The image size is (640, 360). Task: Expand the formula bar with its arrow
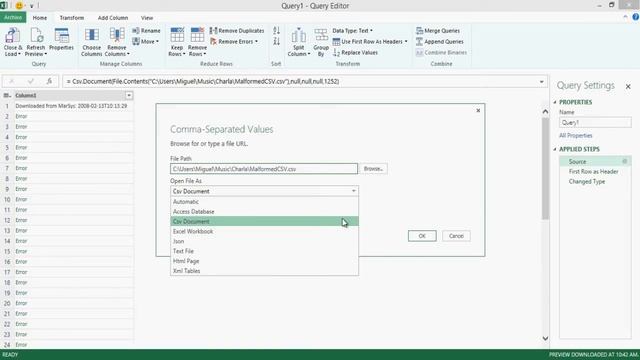point(542,82)
